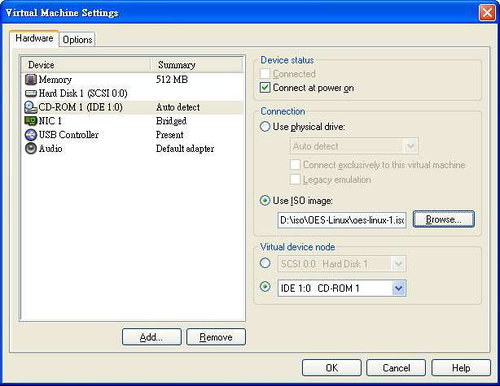Enable Legacy emulation checkbox
Screen dimensions: 500x386
[x=295, y=179]
